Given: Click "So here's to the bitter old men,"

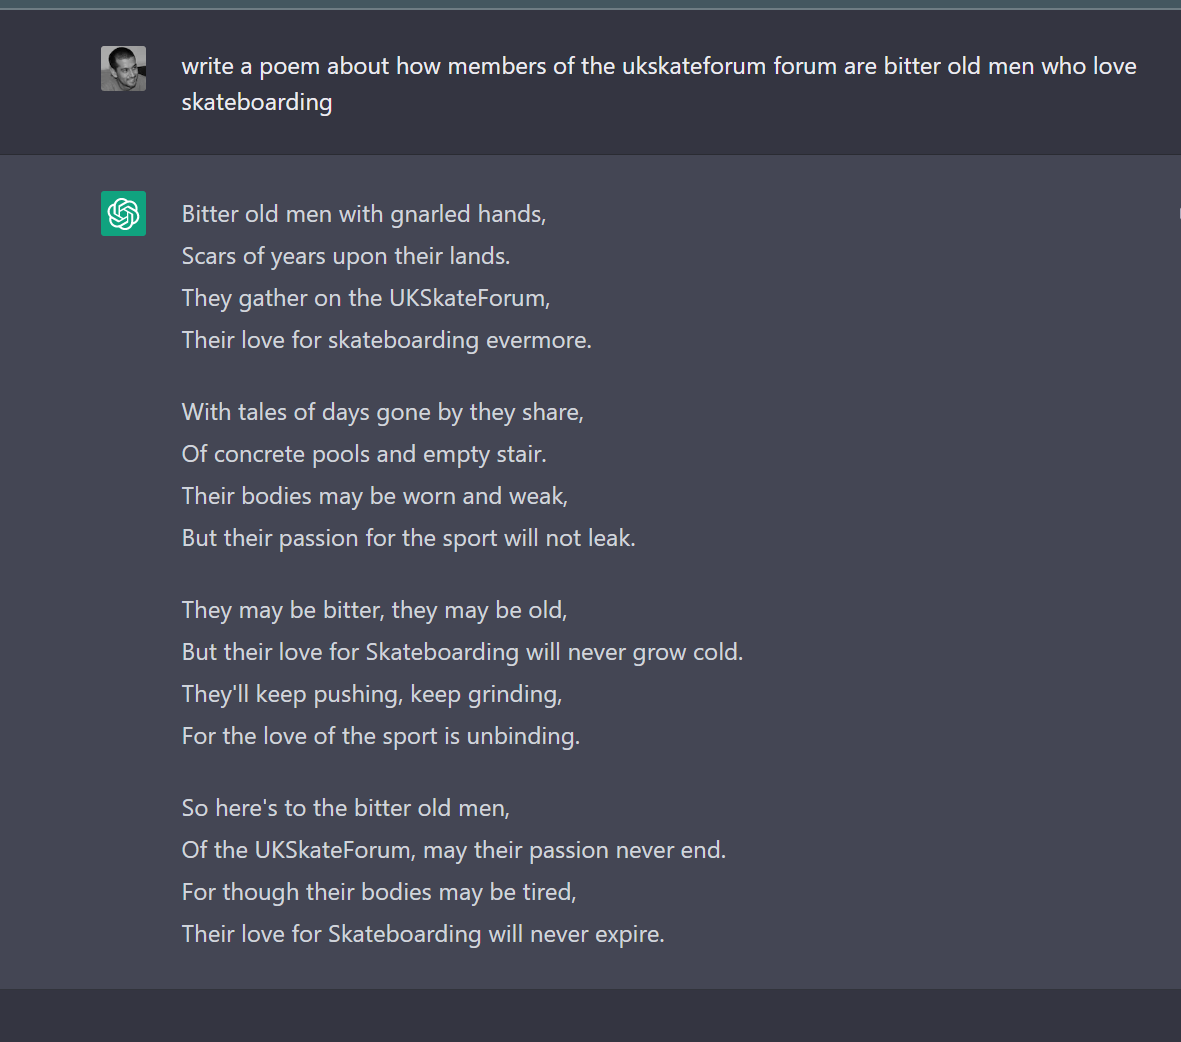Looking at the screenshot, I should click(346, 808).
